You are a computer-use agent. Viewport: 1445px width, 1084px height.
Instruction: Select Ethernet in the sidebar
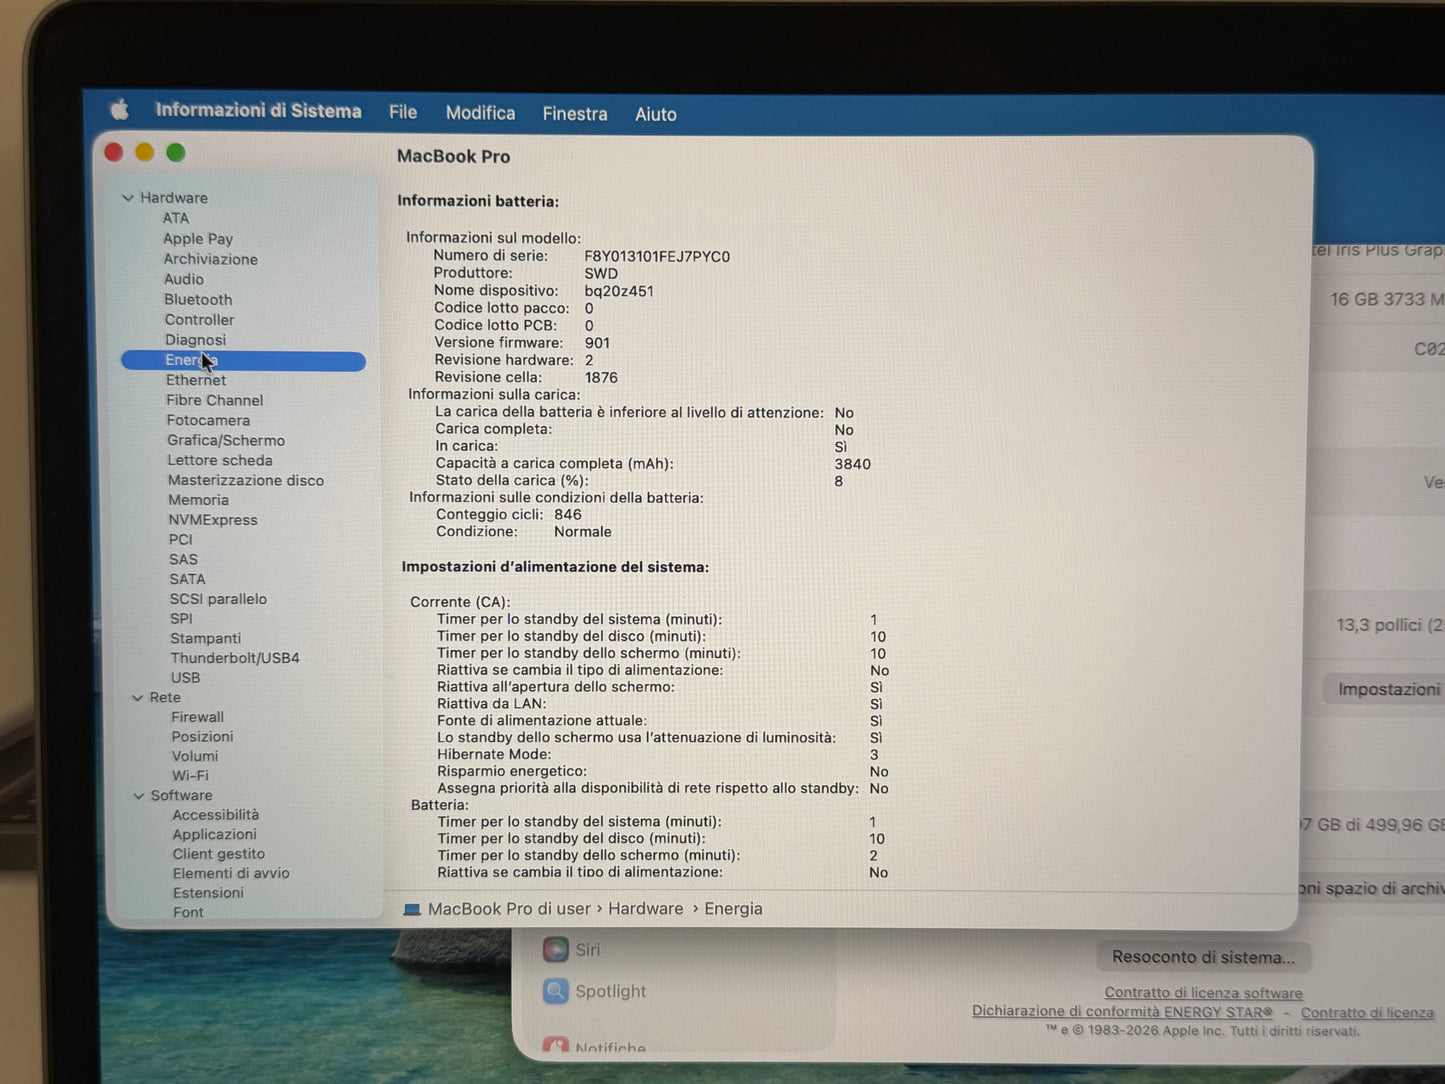196,380
